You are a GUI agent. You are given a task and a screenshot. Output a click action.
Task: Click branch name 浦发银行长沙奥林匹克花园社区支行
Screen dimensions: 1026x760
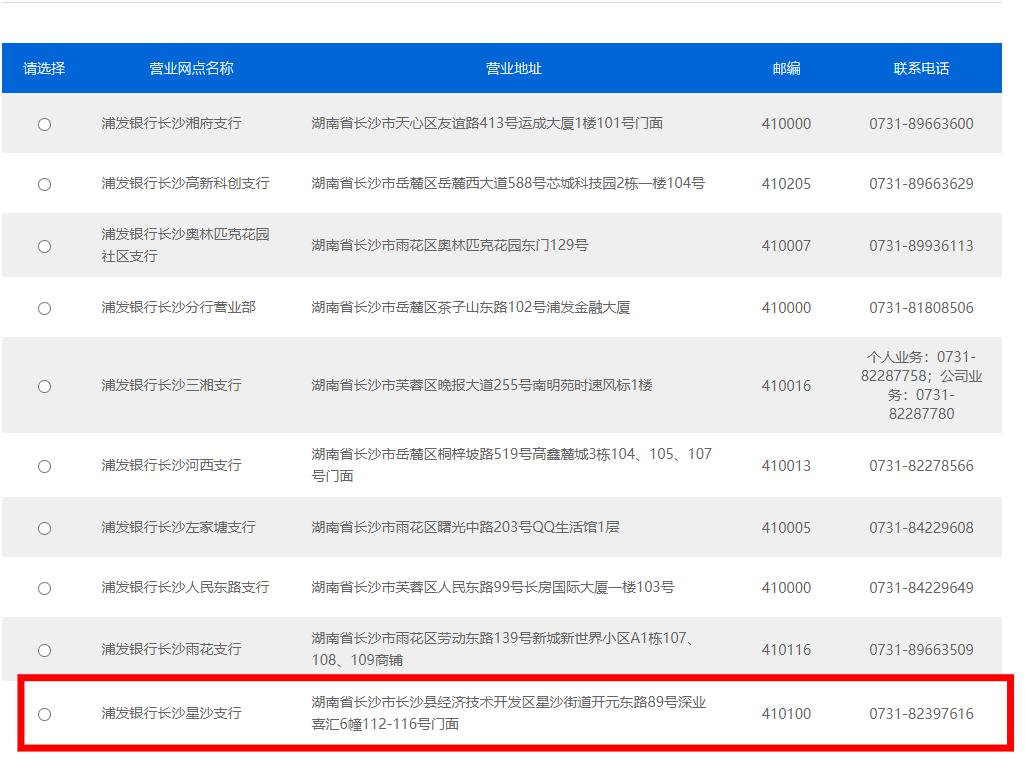185,245
